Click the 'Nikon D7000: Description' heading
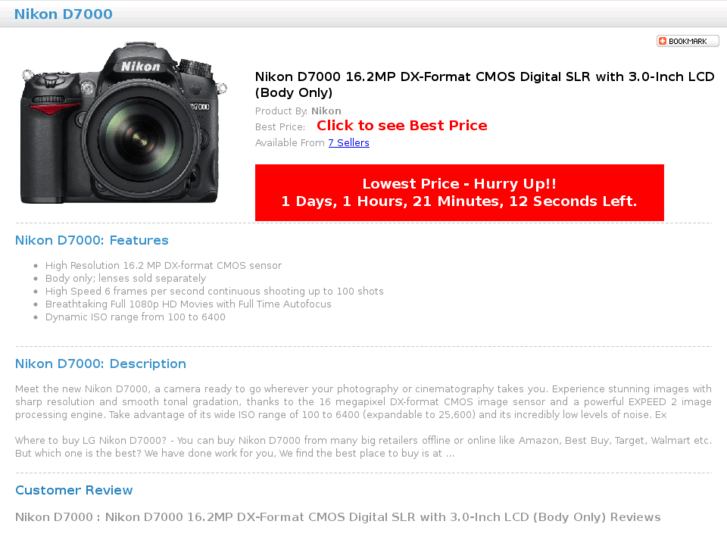 (x=101, y=364)
